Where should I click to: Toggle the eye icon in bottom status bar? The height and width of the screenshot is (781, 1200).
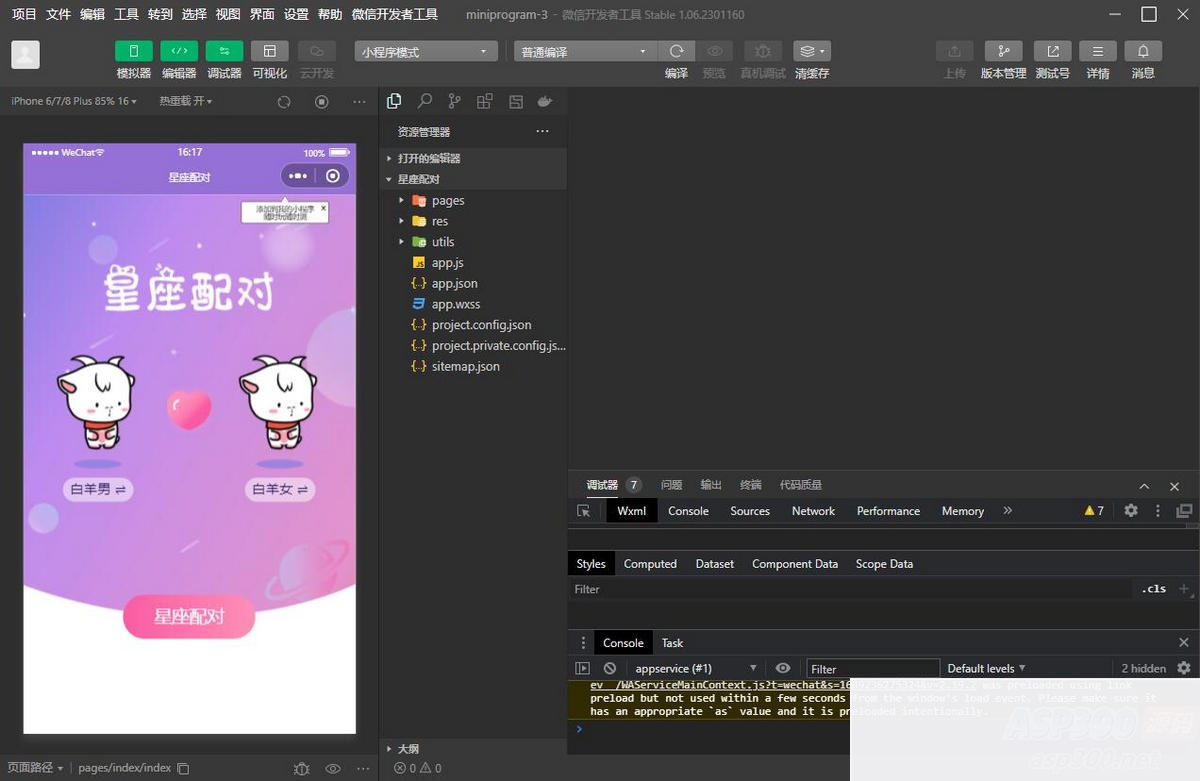pos(332,768)
